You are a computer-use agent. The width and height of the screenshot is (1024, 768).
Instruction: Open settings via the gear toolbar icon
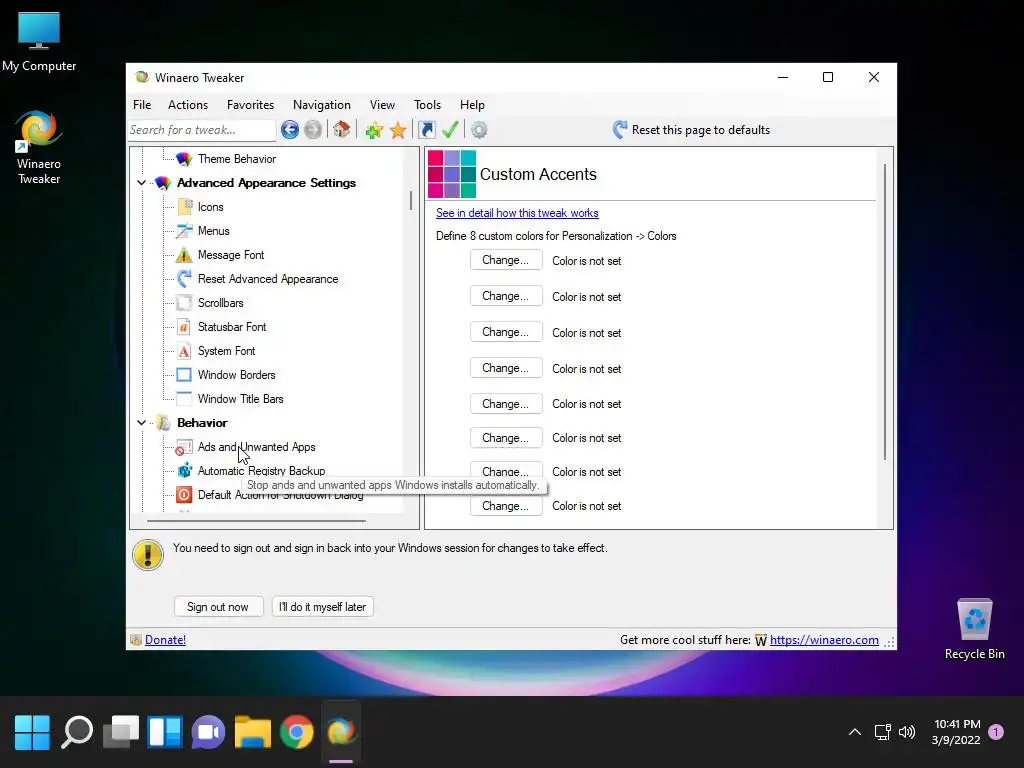479,130
